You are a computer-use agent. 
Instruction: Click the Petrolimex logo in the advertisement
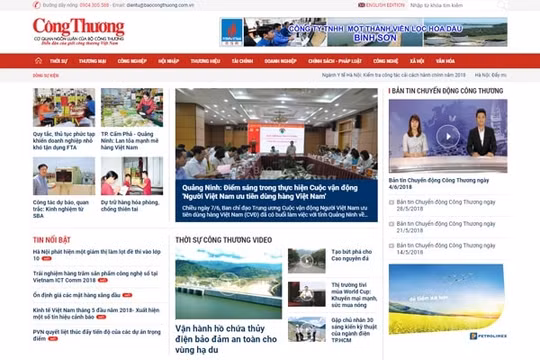click(x=488, y=336)
